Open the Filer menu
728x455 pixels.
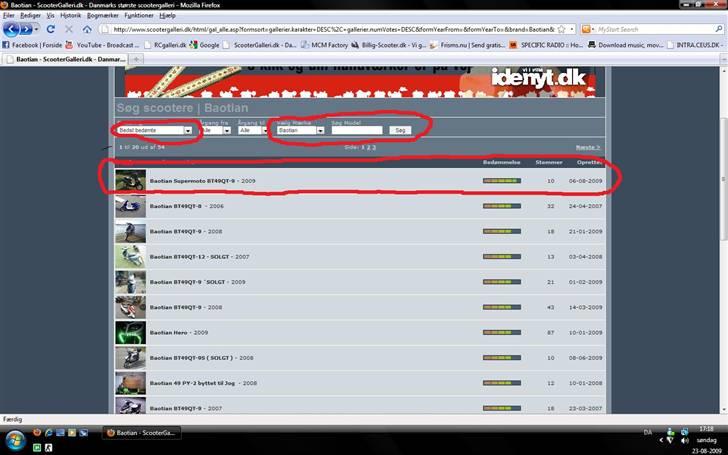click(x=9, y=15)
